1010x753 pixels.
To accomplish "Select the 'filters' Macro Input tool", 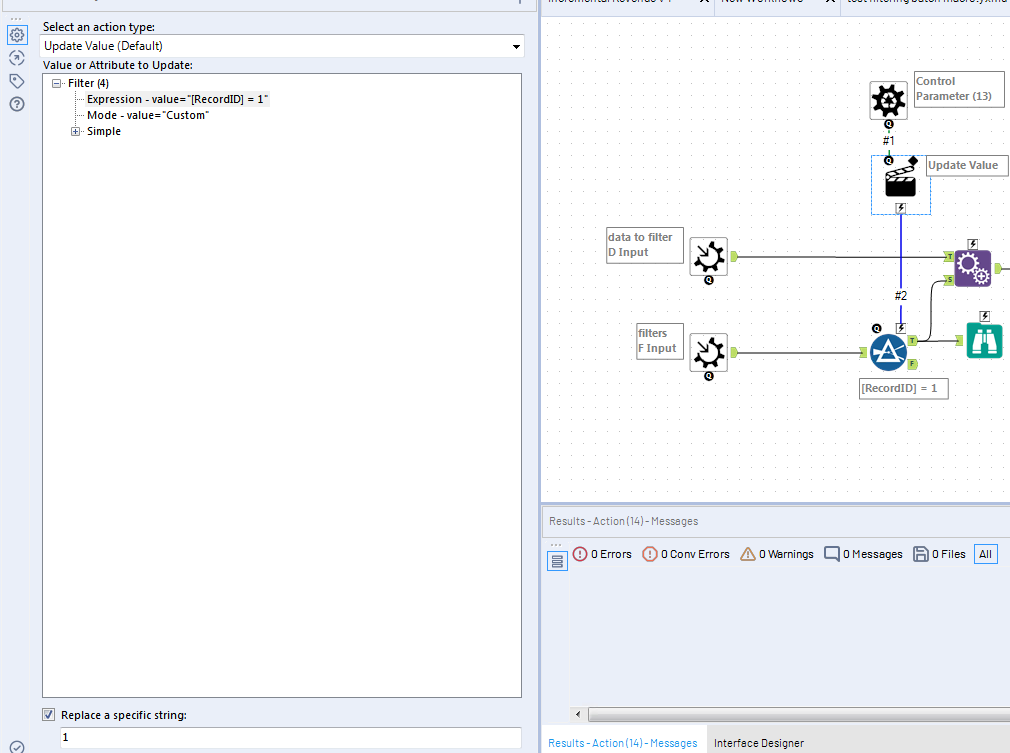I will [x=708, y=352].
